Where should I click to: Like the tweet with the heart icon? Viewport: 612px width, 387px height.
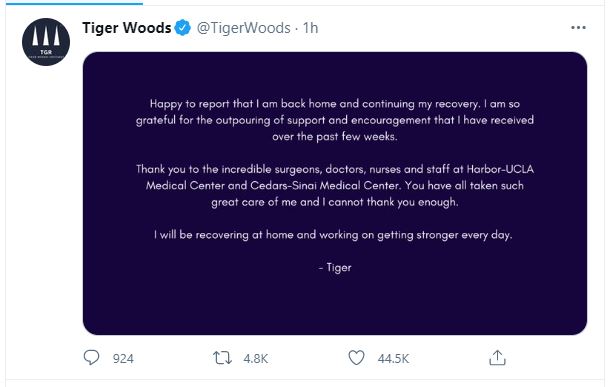(356, 357)
